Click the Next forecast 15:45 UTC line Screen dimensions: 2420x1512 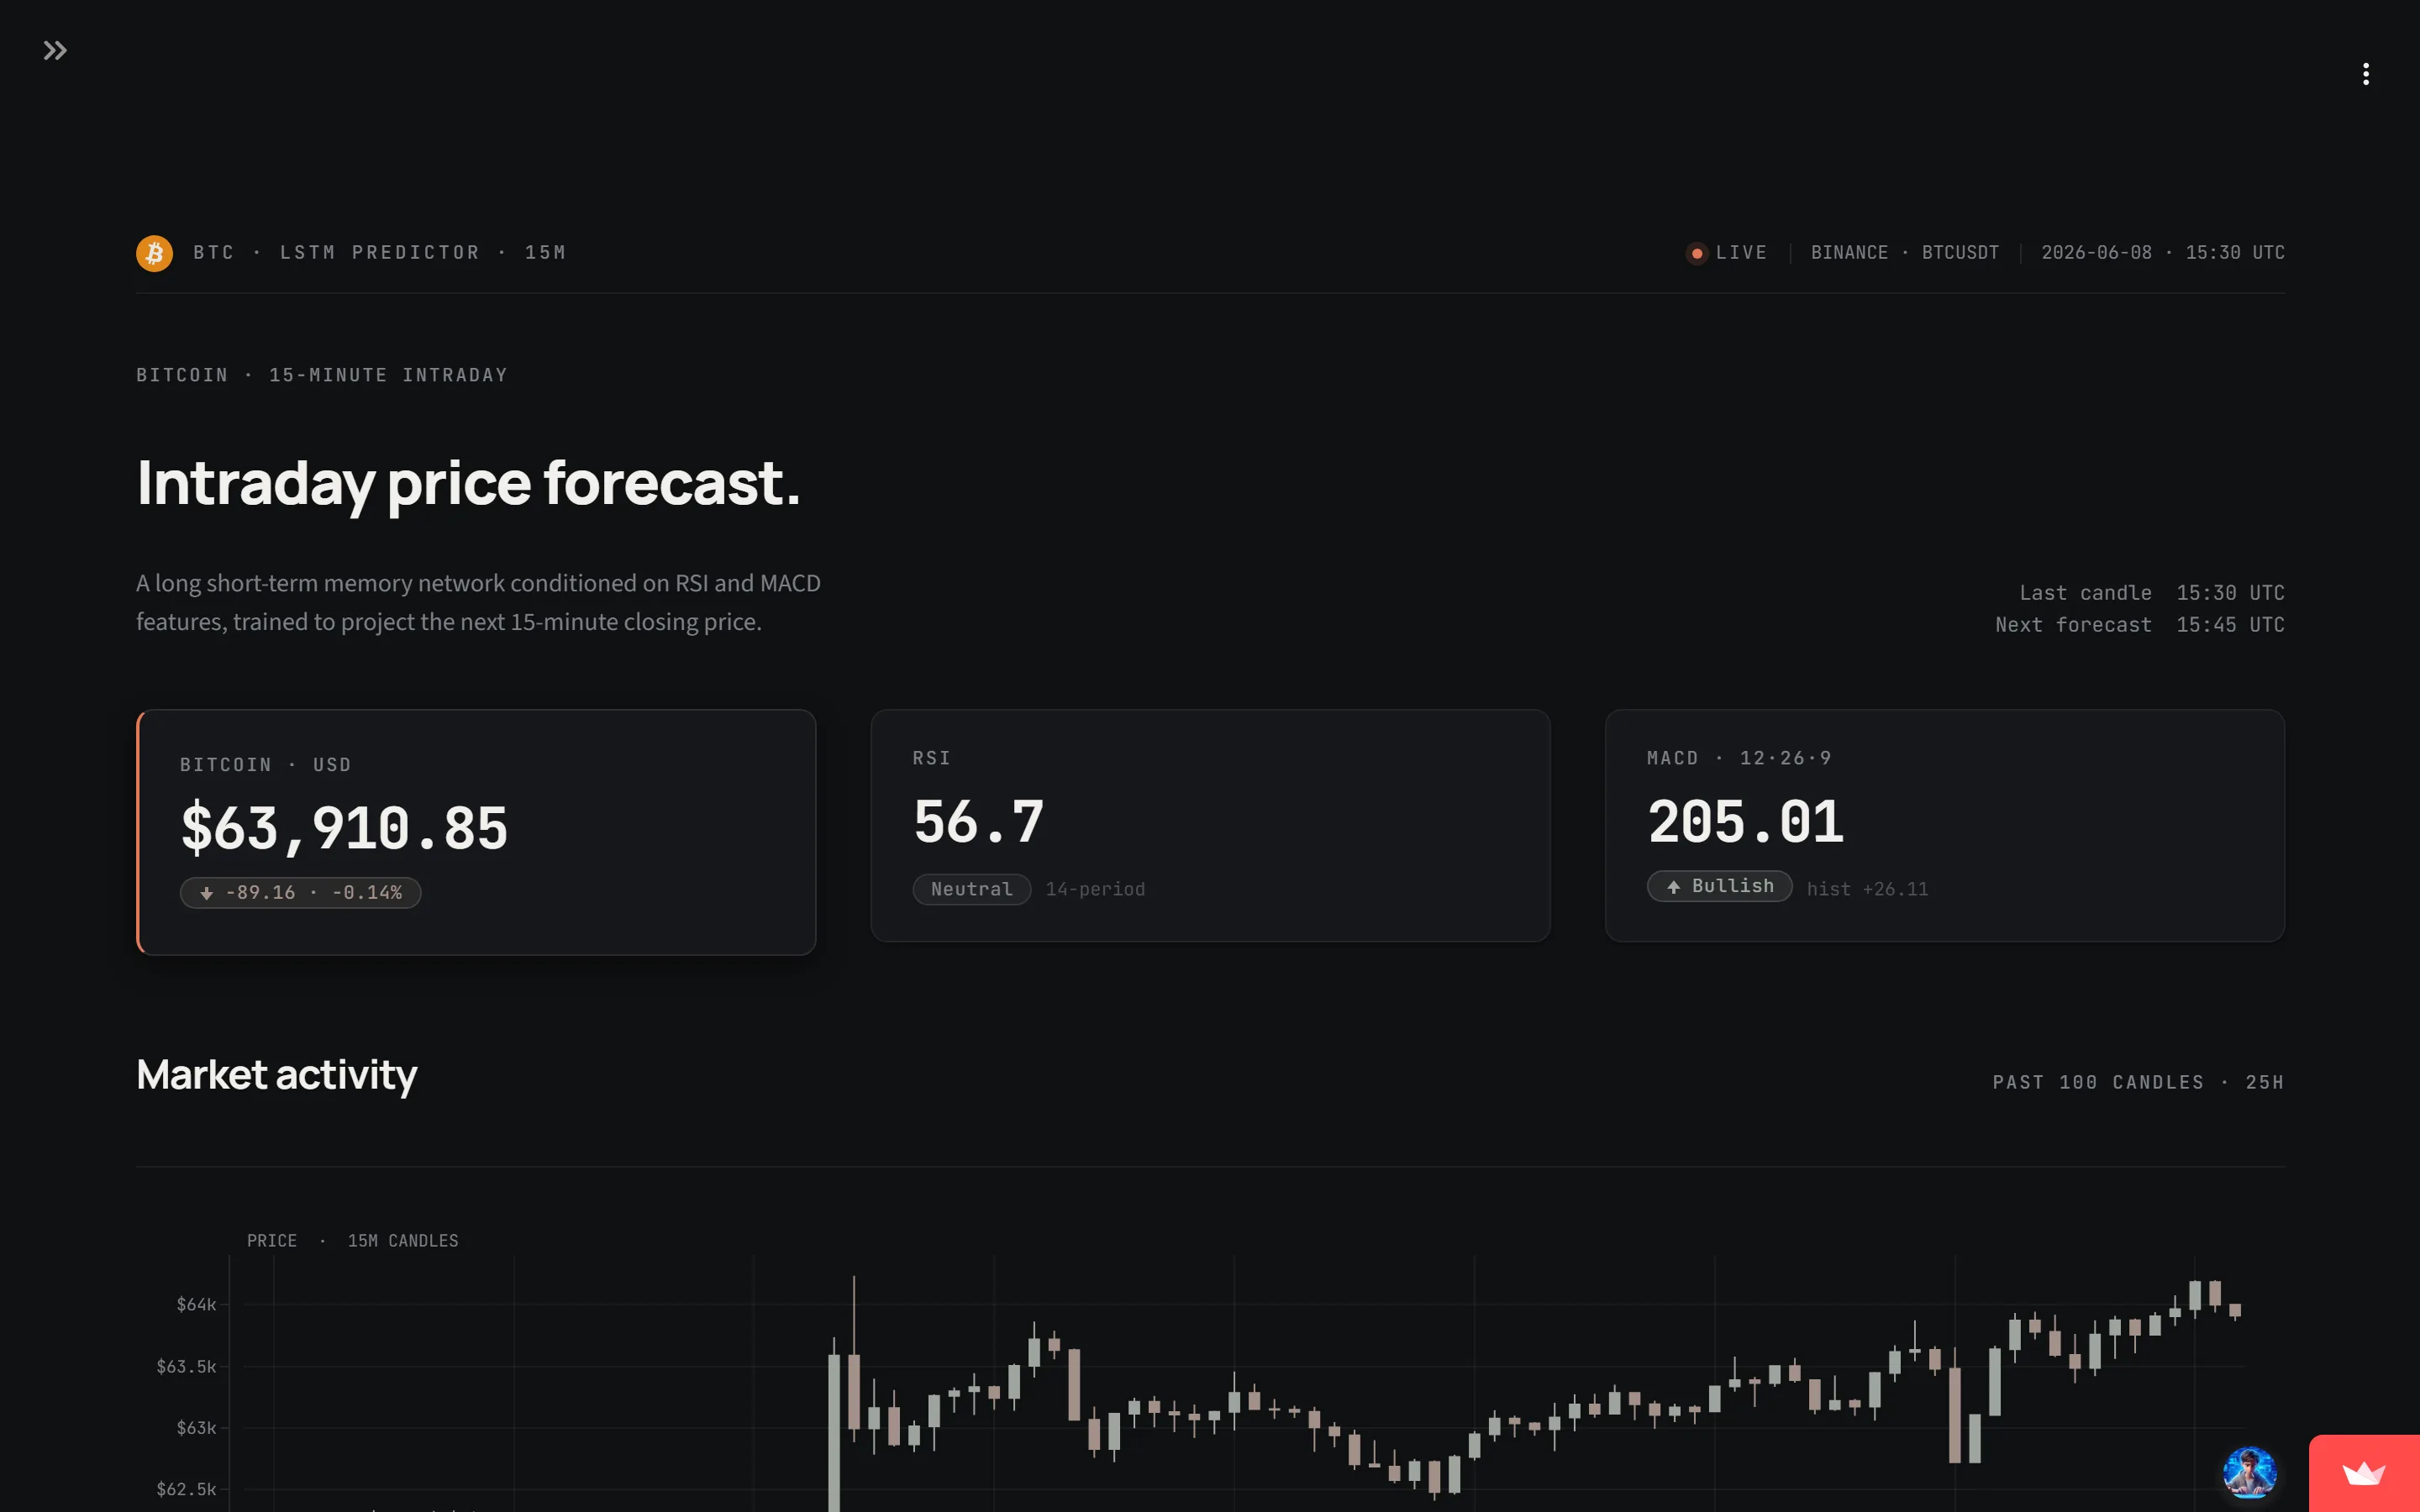pyautogui.click(x=2139, y=625)
